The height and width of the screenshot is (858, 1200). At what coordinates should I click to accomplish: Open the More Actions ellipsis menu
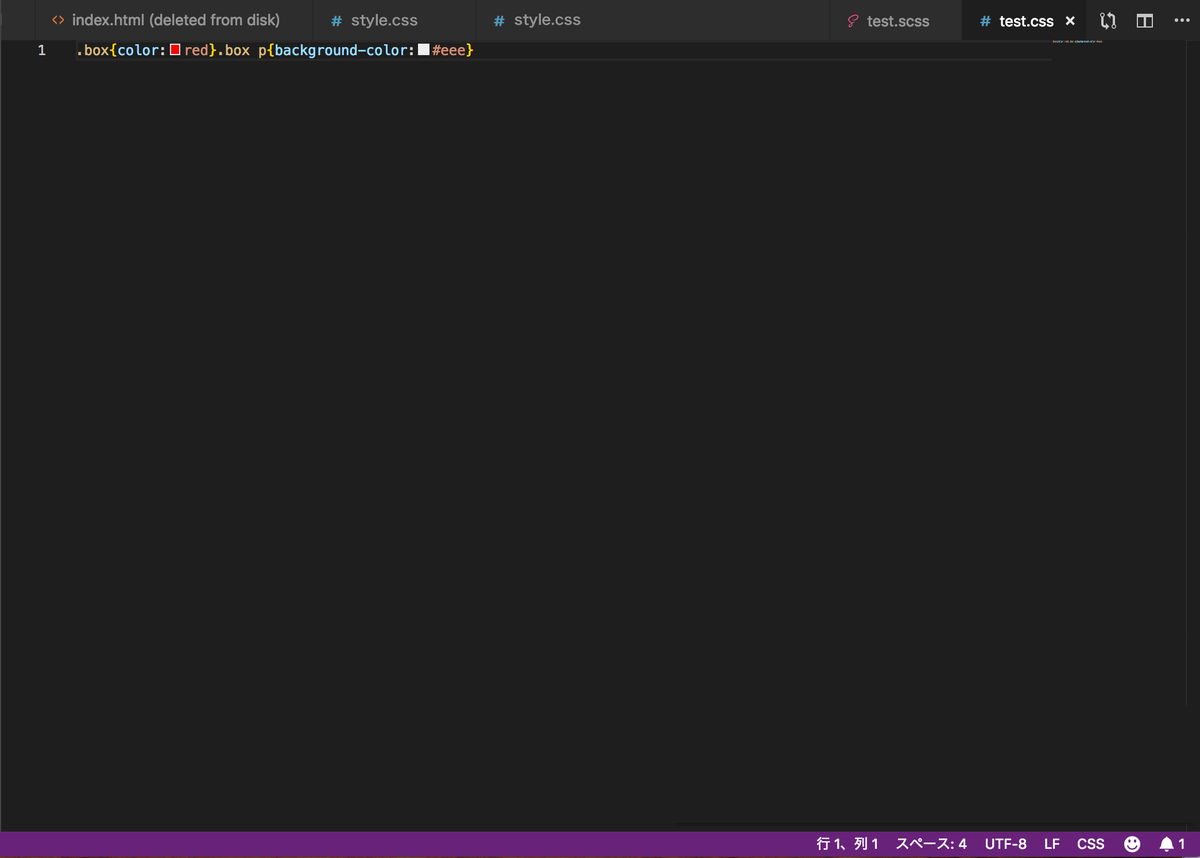[x=1181, y=20]
